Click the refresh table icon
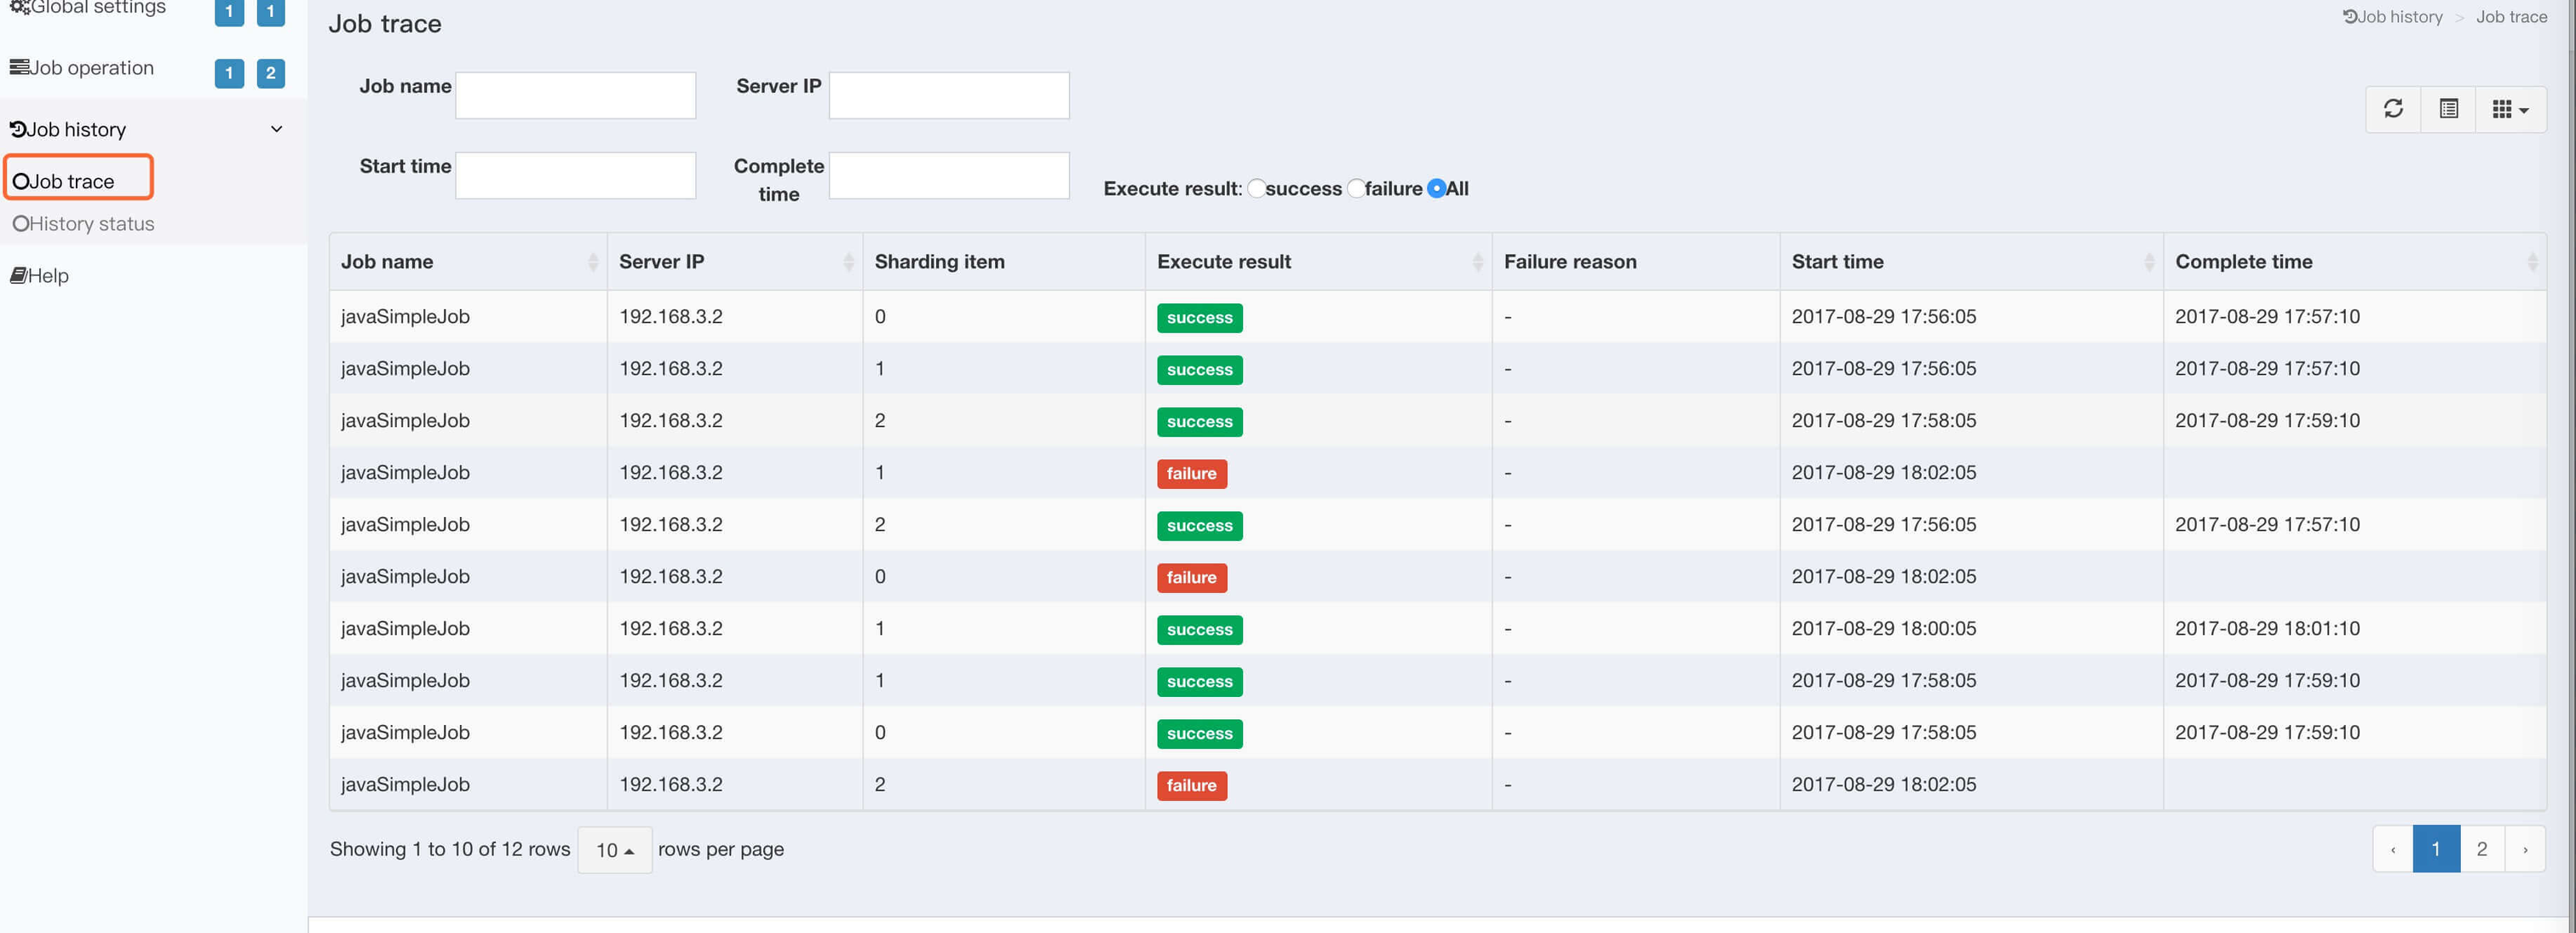 (x=2392, y=109)
